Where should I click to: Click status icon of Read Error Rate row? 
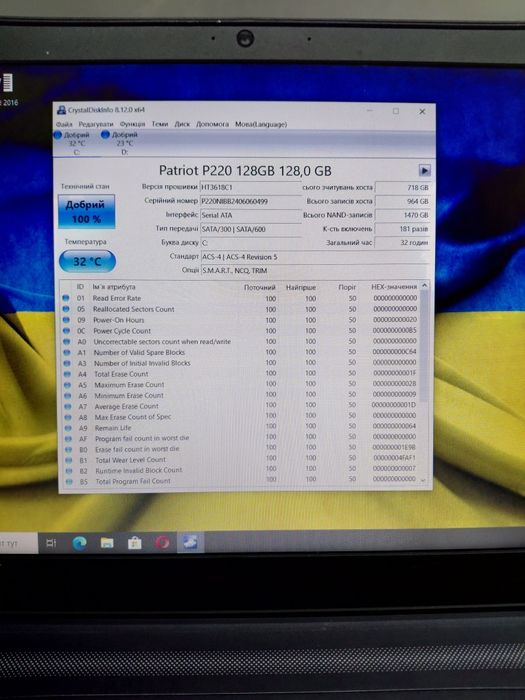(x=66, y=298)
